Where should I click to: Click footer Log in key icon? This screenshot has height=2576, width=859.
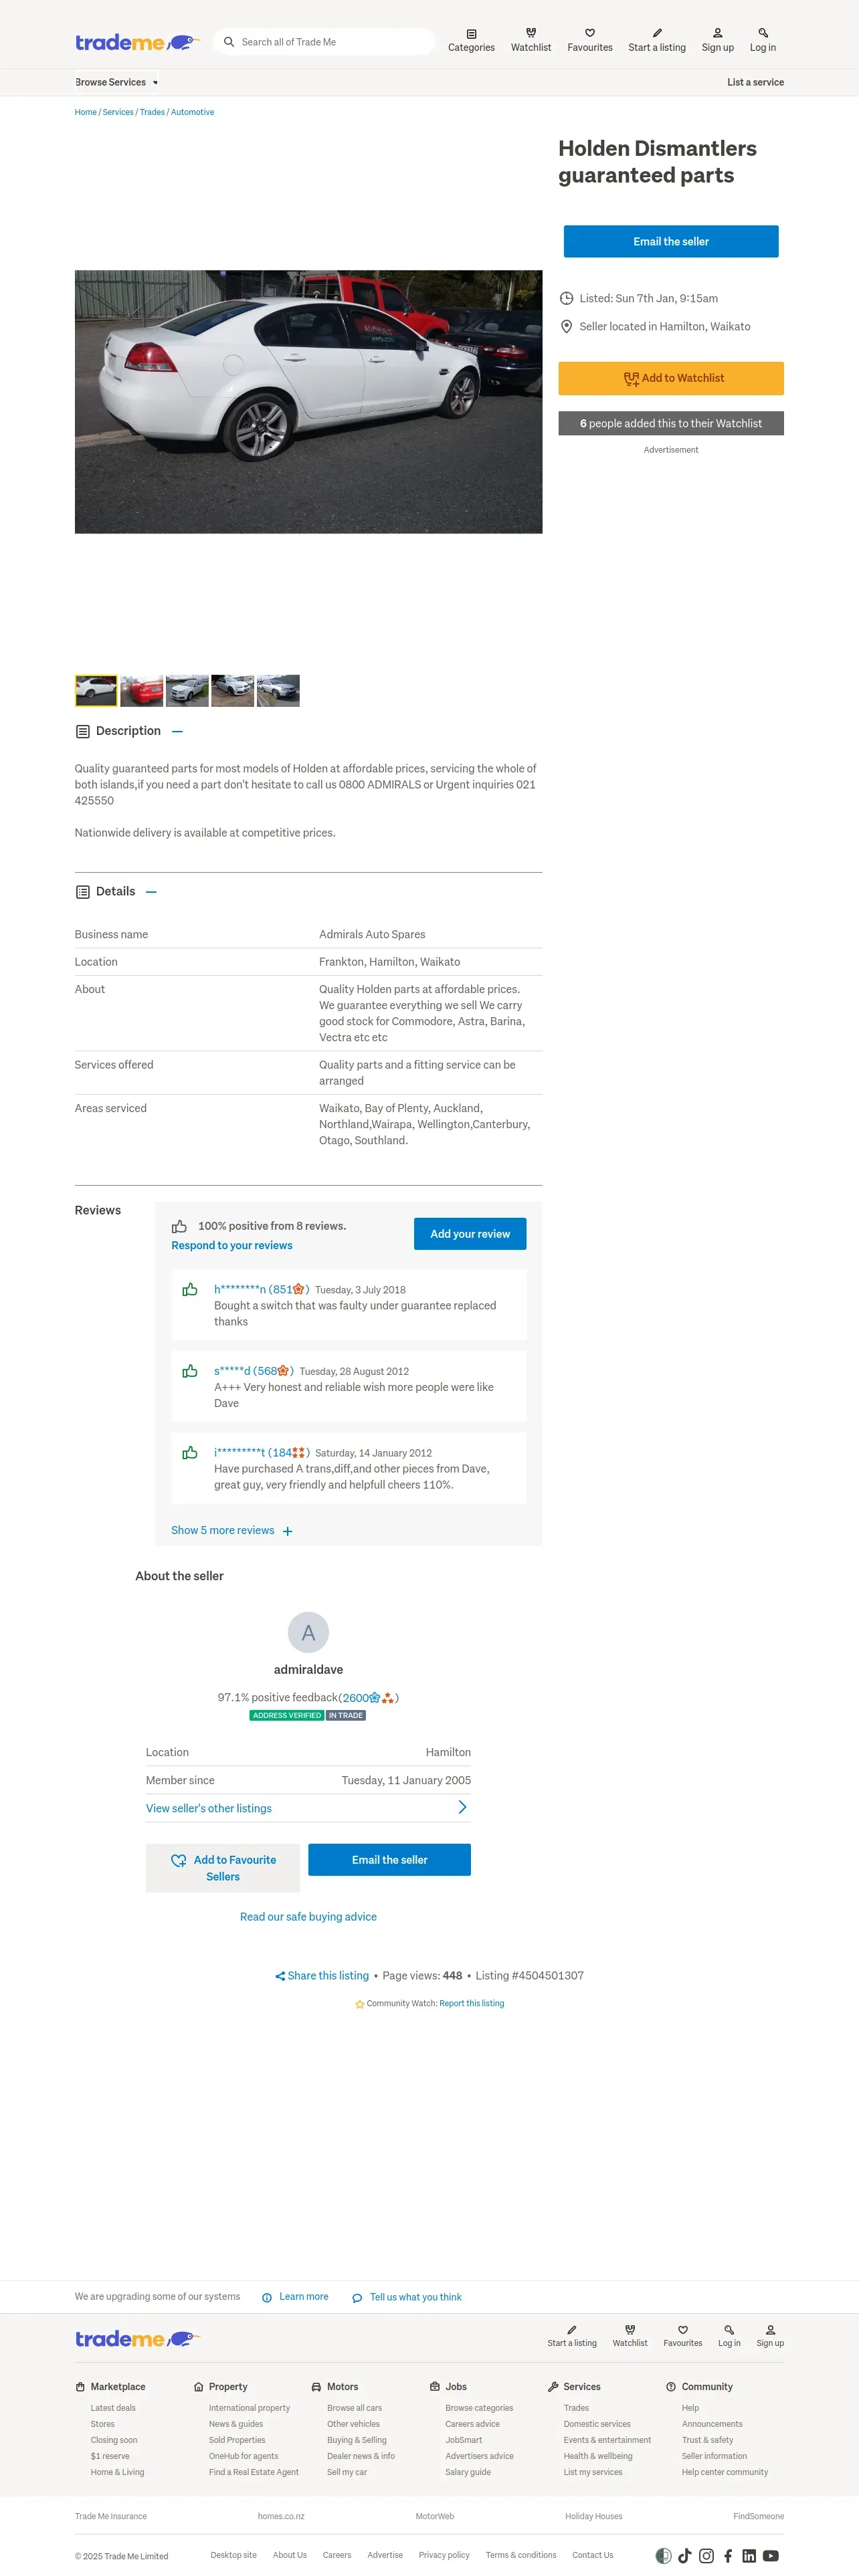[x=729, y=2329]
